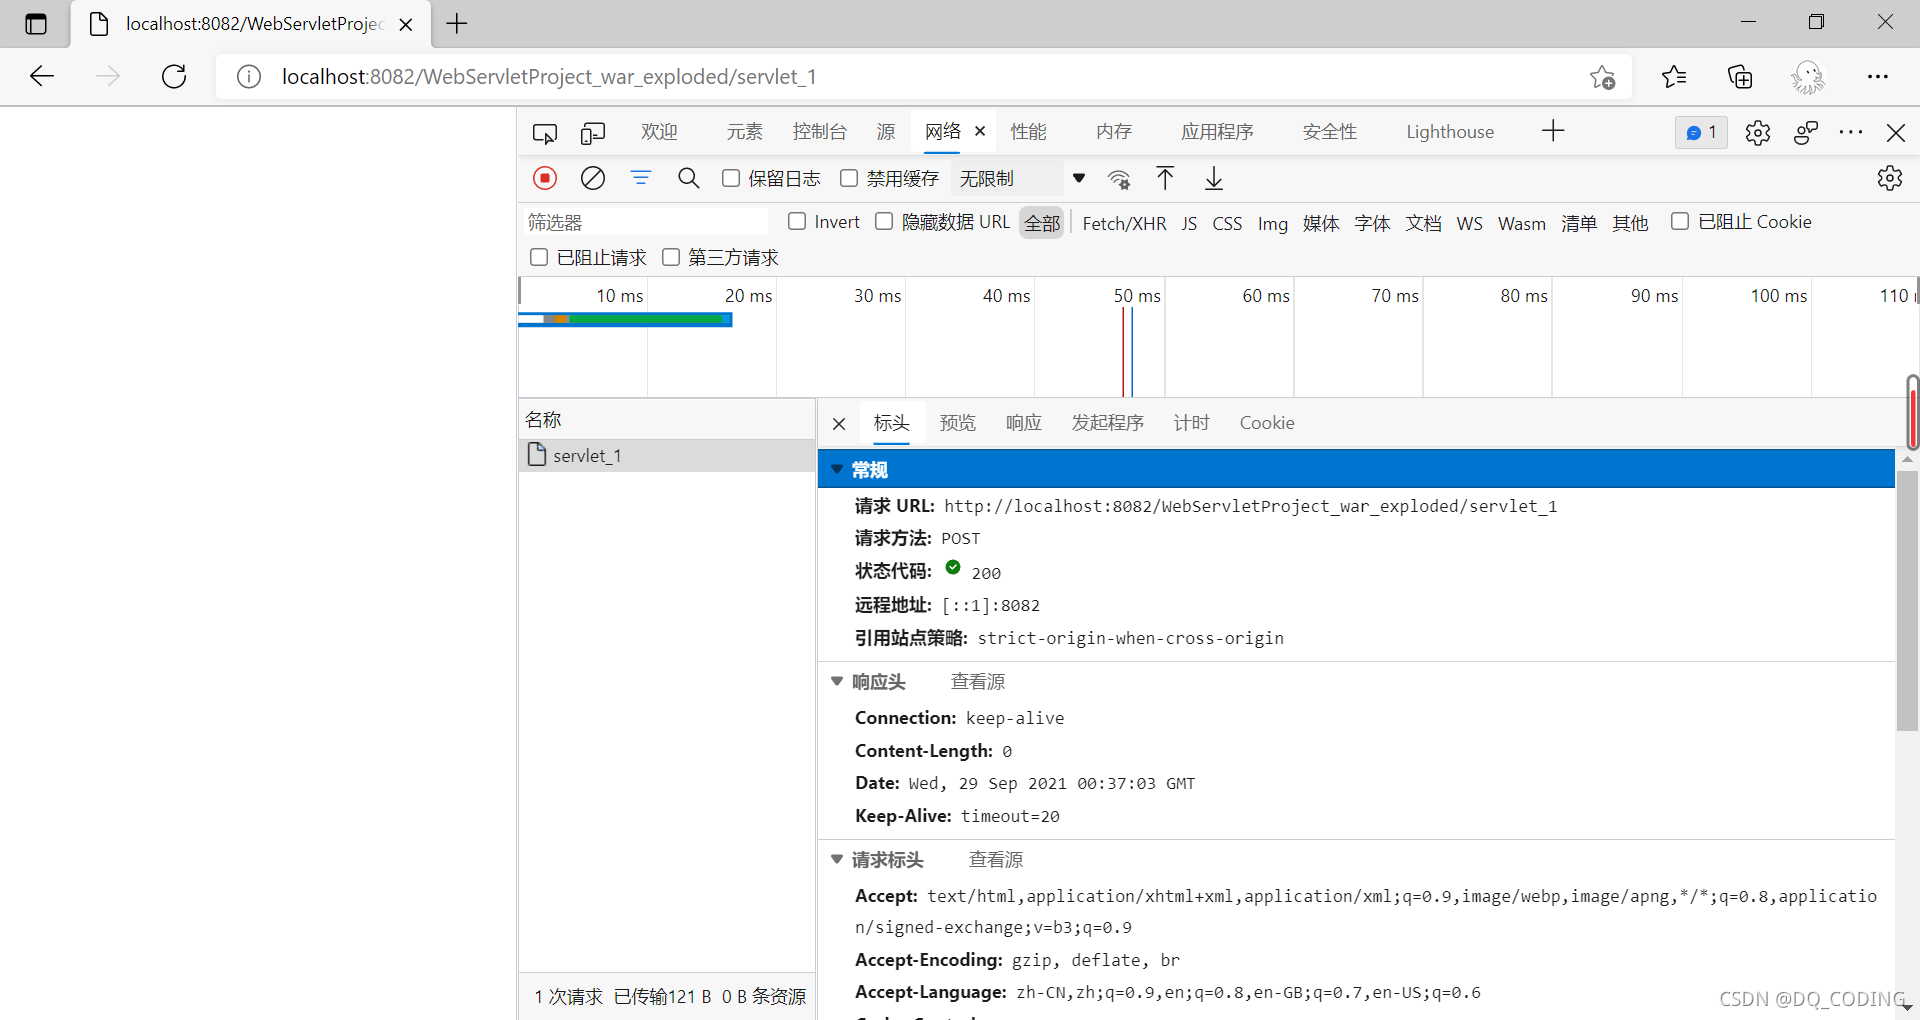Filter requests by JS type
Screen dimensions: 1920x1020
1189,223
